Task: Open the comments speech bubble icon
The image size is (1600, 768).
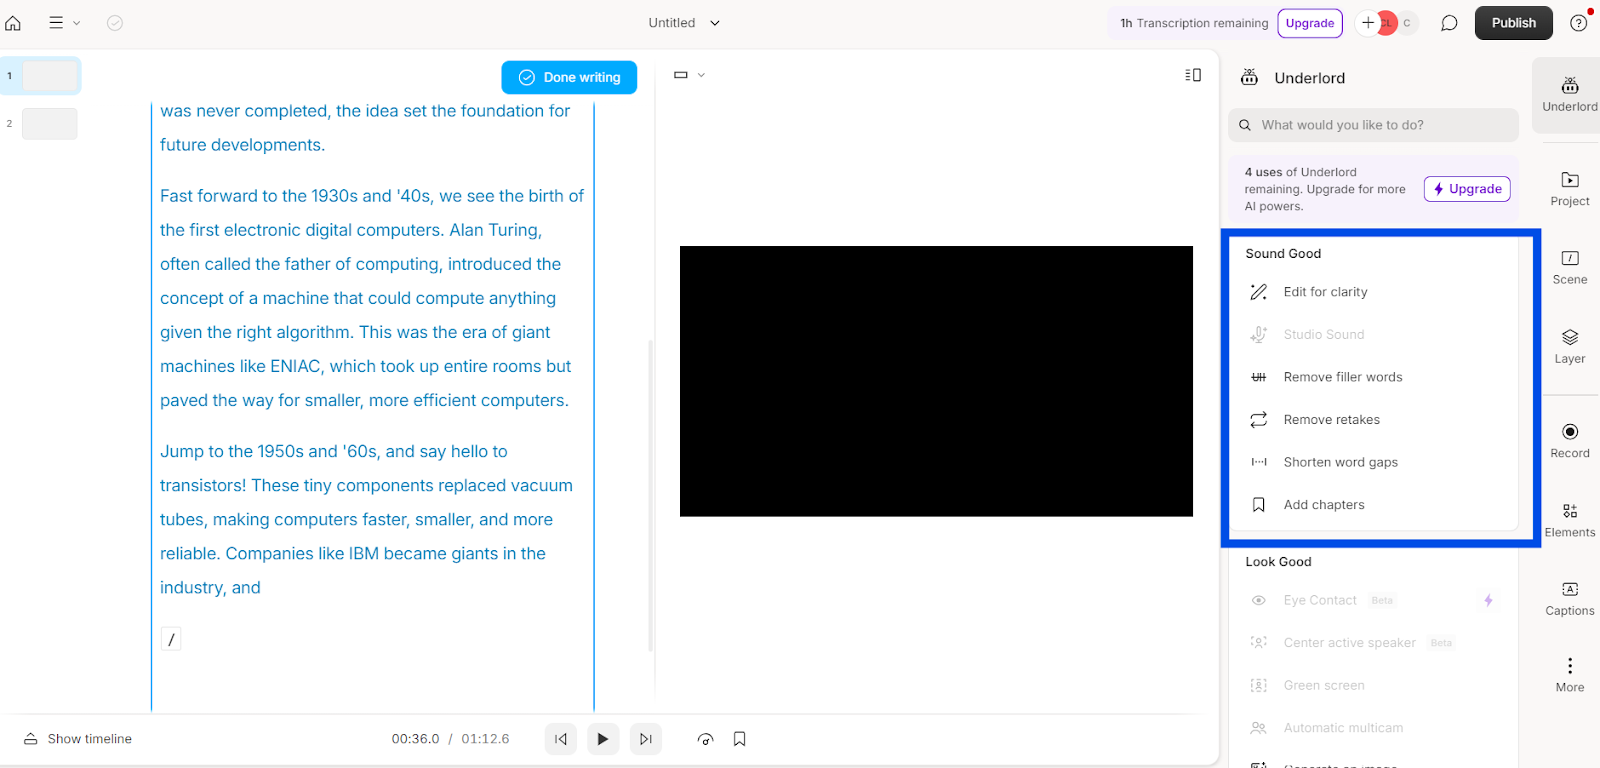Action: point(1449,23)
